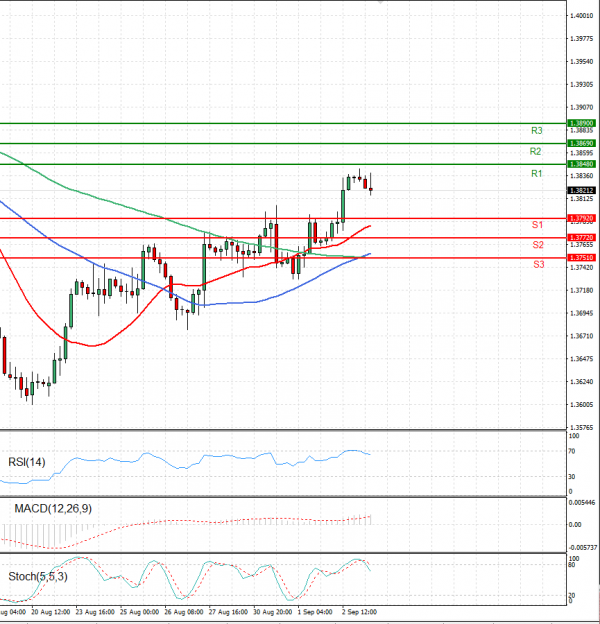The image size is (600, 624).
Task: Select the current price tag 1.38212
Action: tap(581, 191)
